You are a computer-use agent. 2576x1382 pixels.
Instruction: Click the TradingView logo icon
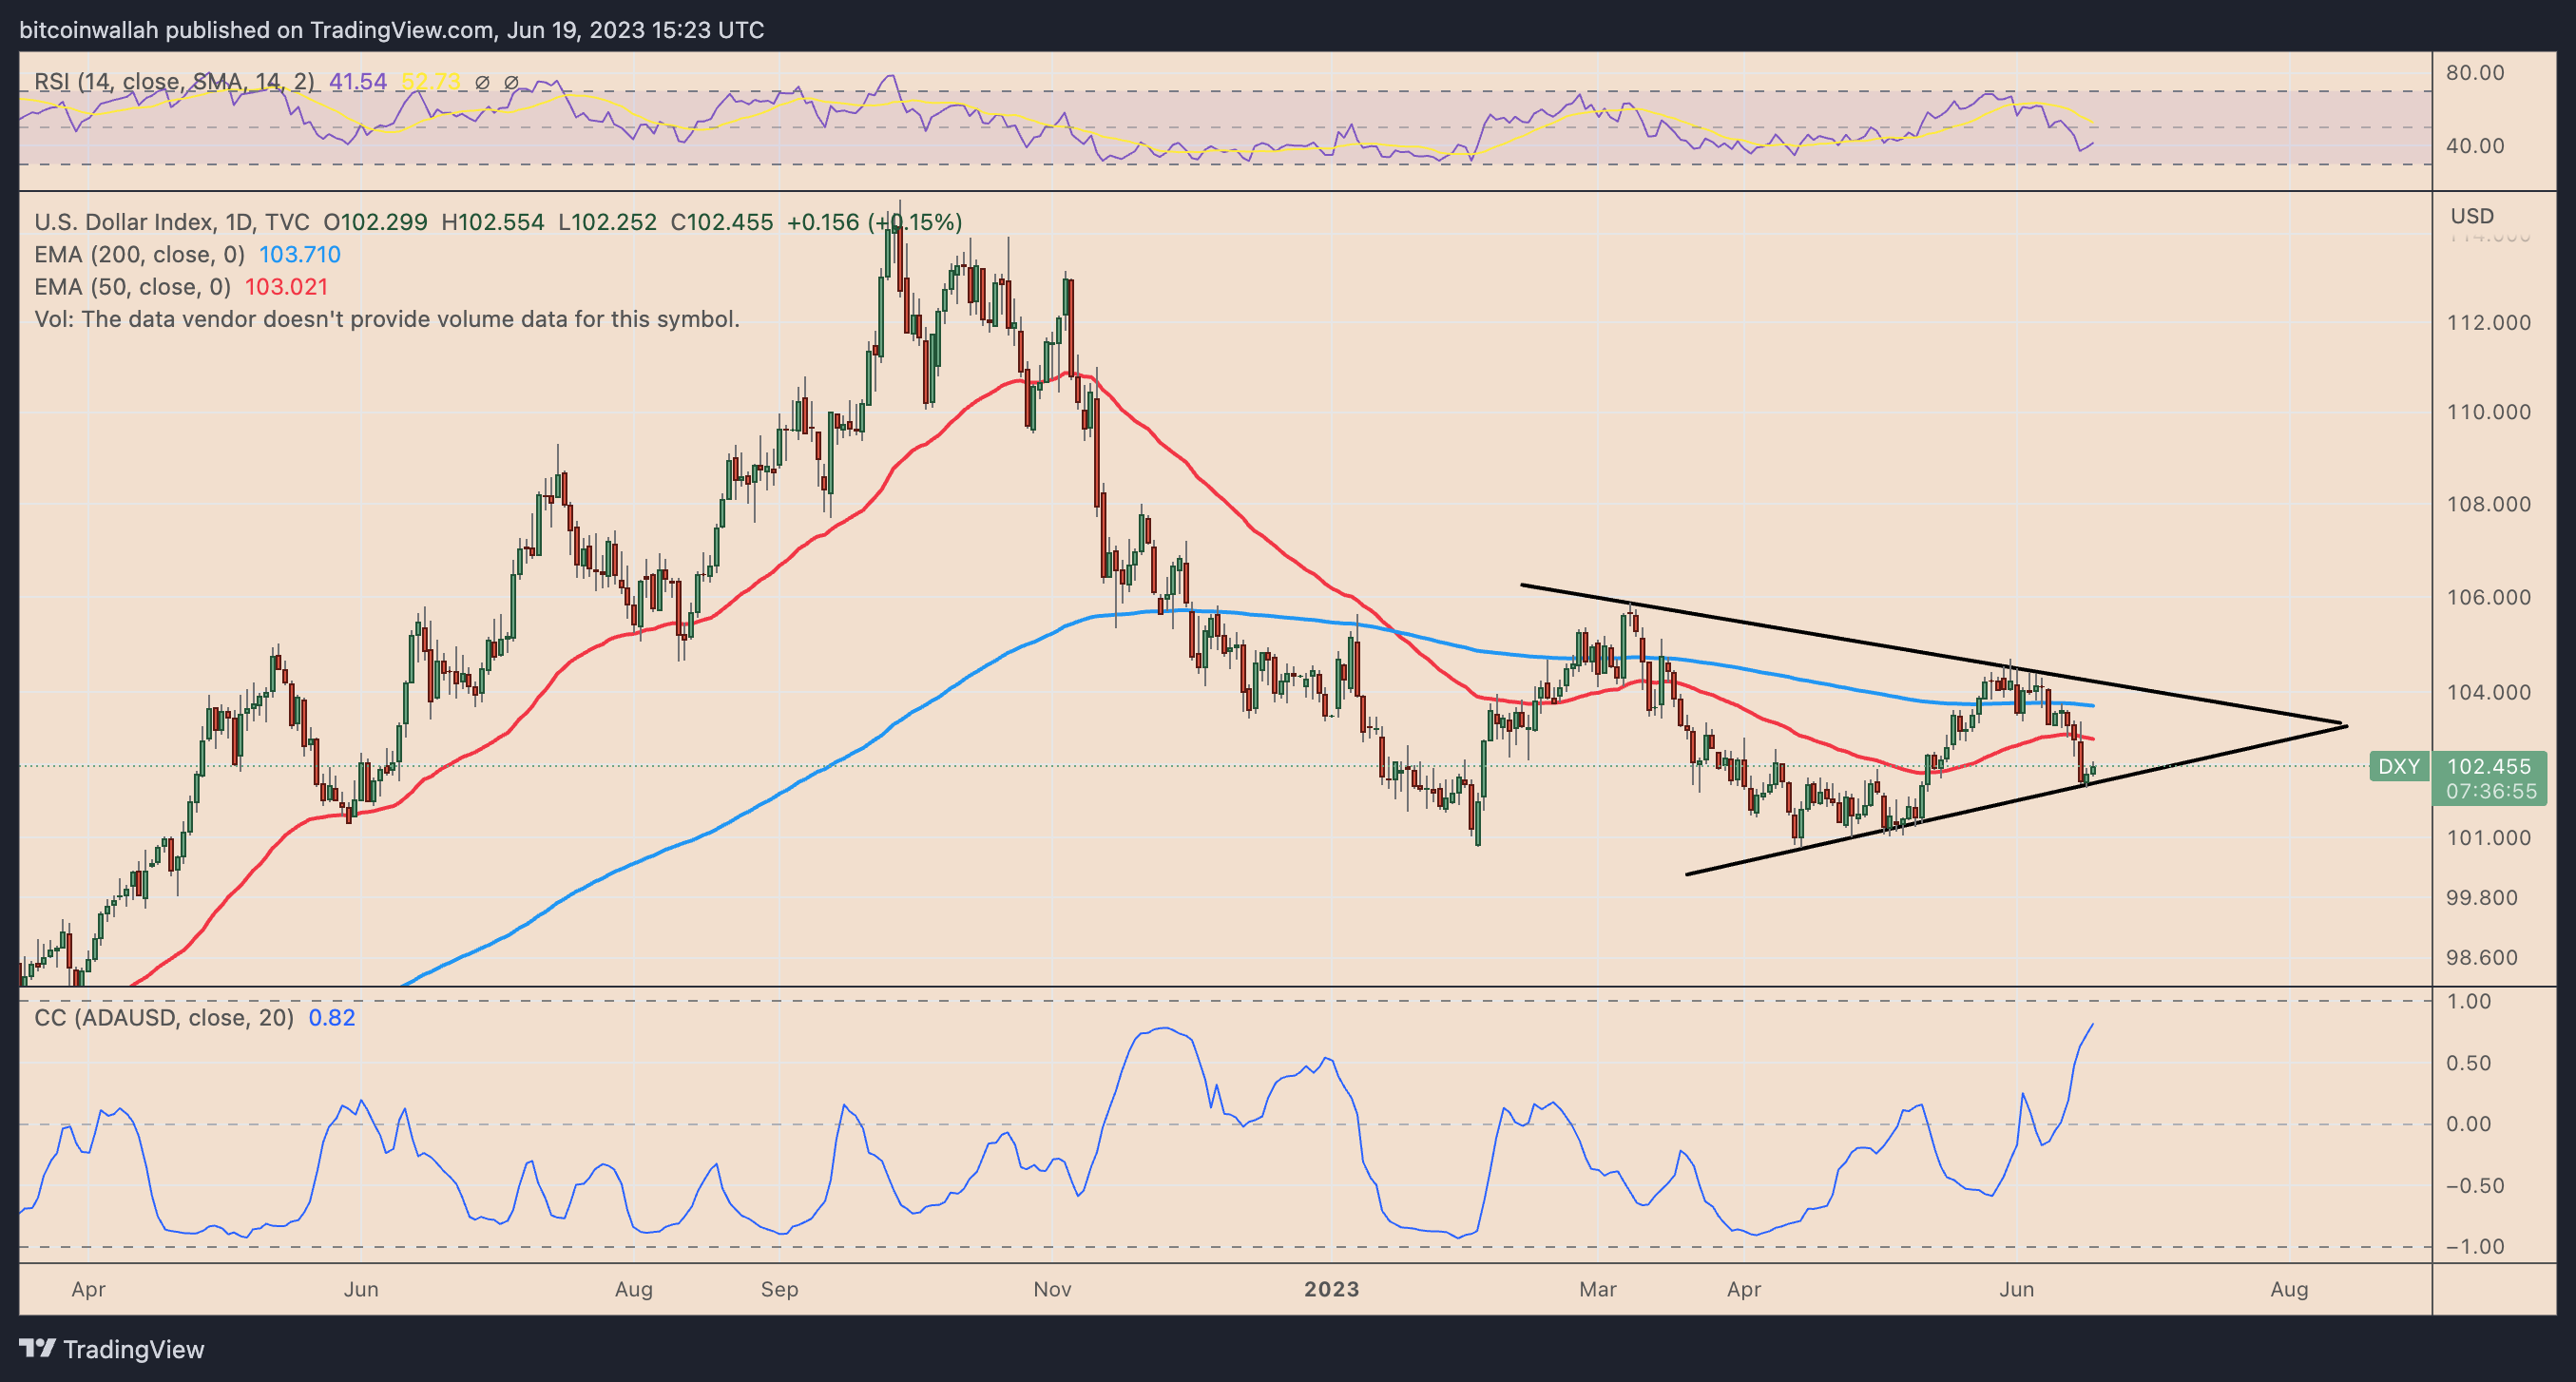pos(37,1349)
